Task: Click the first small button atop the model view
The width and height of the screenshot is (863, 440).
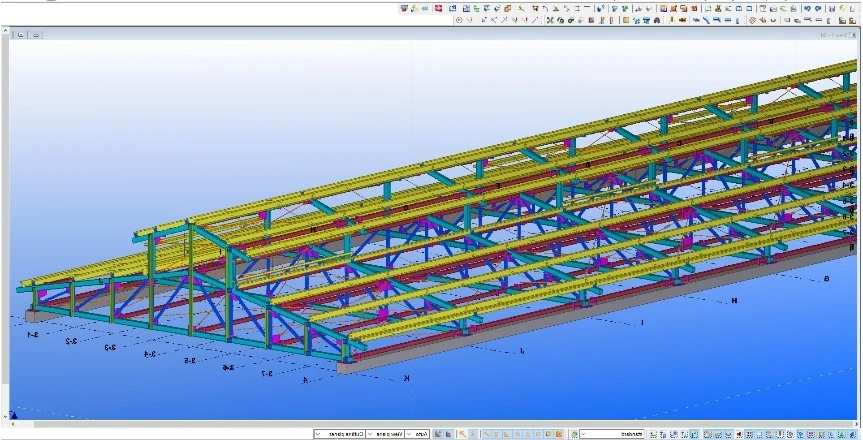Action: click(22, 34)
